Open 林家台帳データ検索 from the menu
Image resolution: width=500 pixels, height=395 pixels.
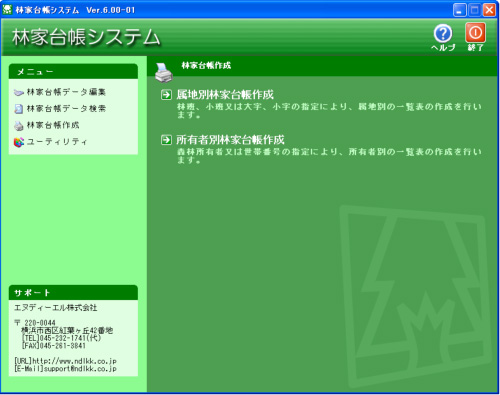click(66, 109)
